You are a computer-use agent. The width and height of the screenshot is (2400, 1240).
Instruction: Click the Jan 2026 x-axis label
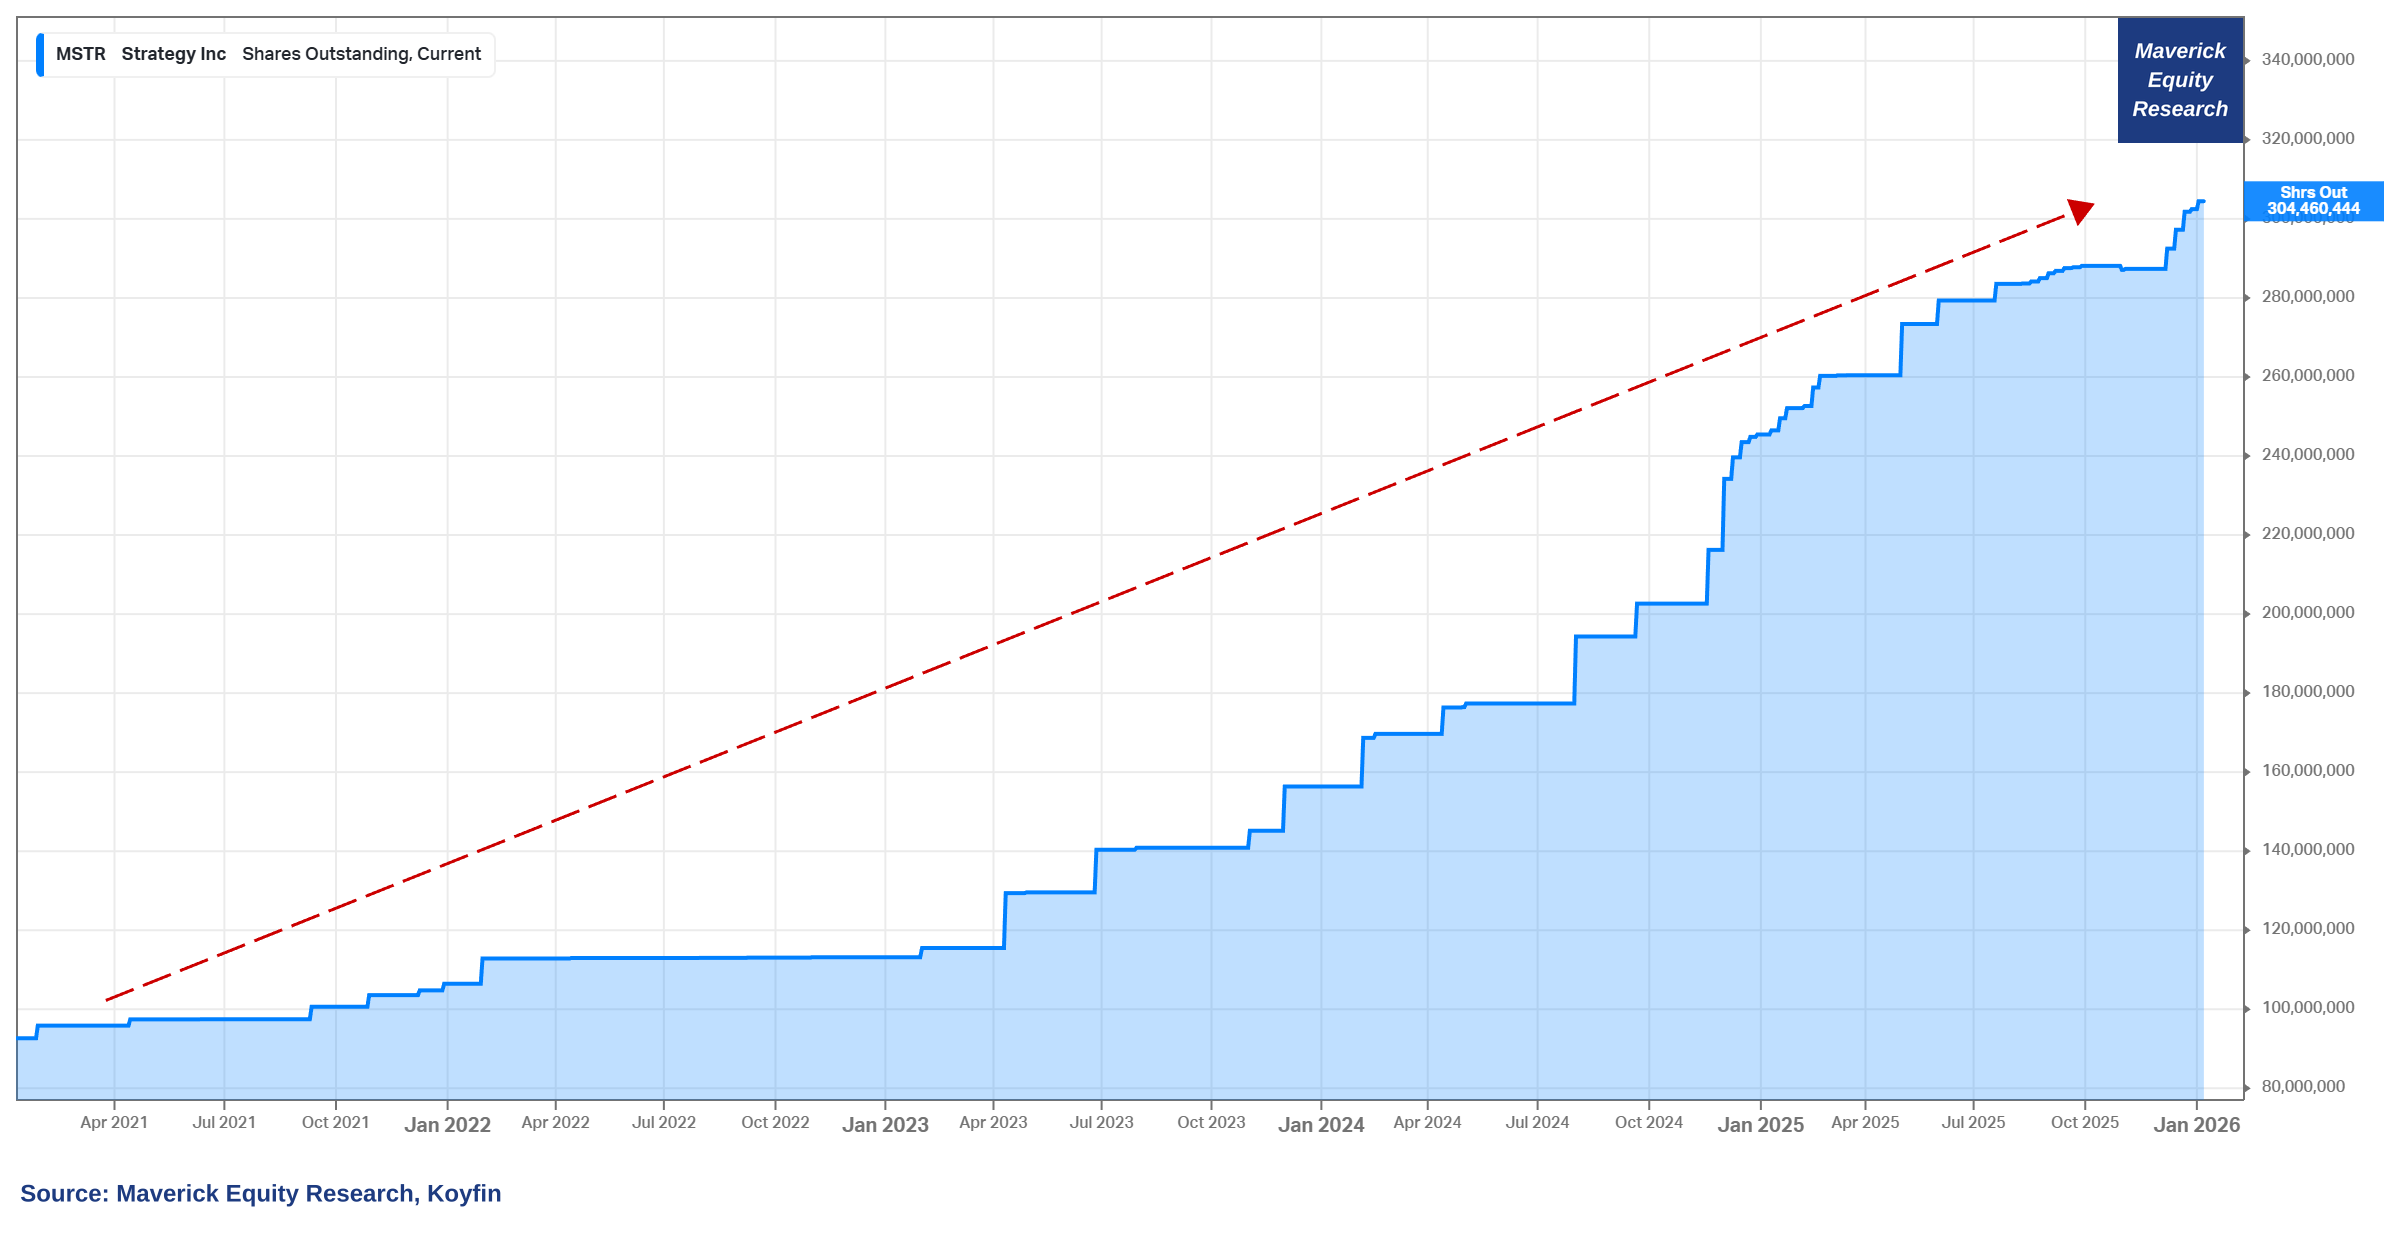2196,1125
